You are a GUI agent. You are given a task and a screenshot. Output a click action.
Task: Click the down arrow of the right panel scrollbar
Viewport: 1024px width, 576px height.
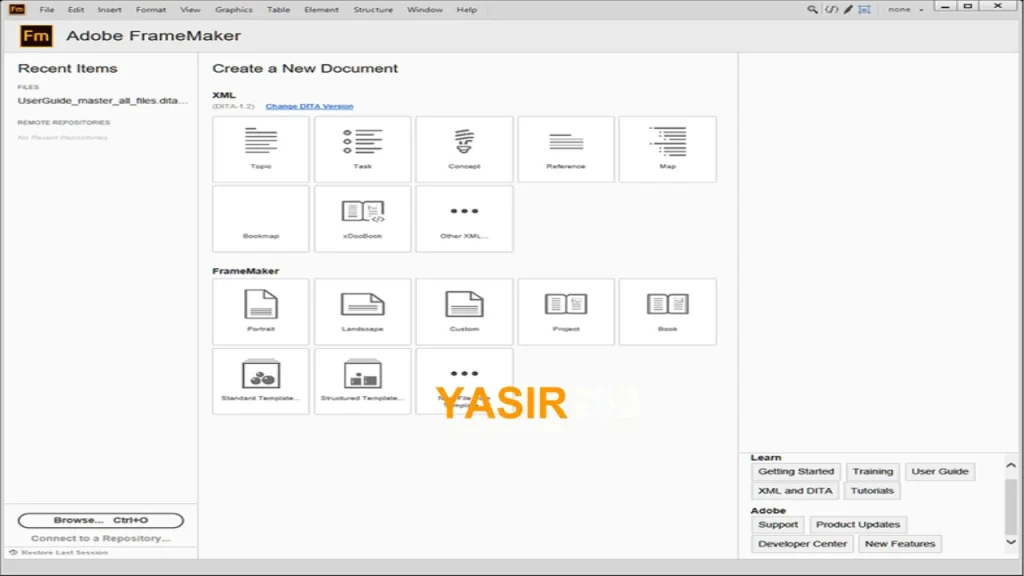[1011, 542]
